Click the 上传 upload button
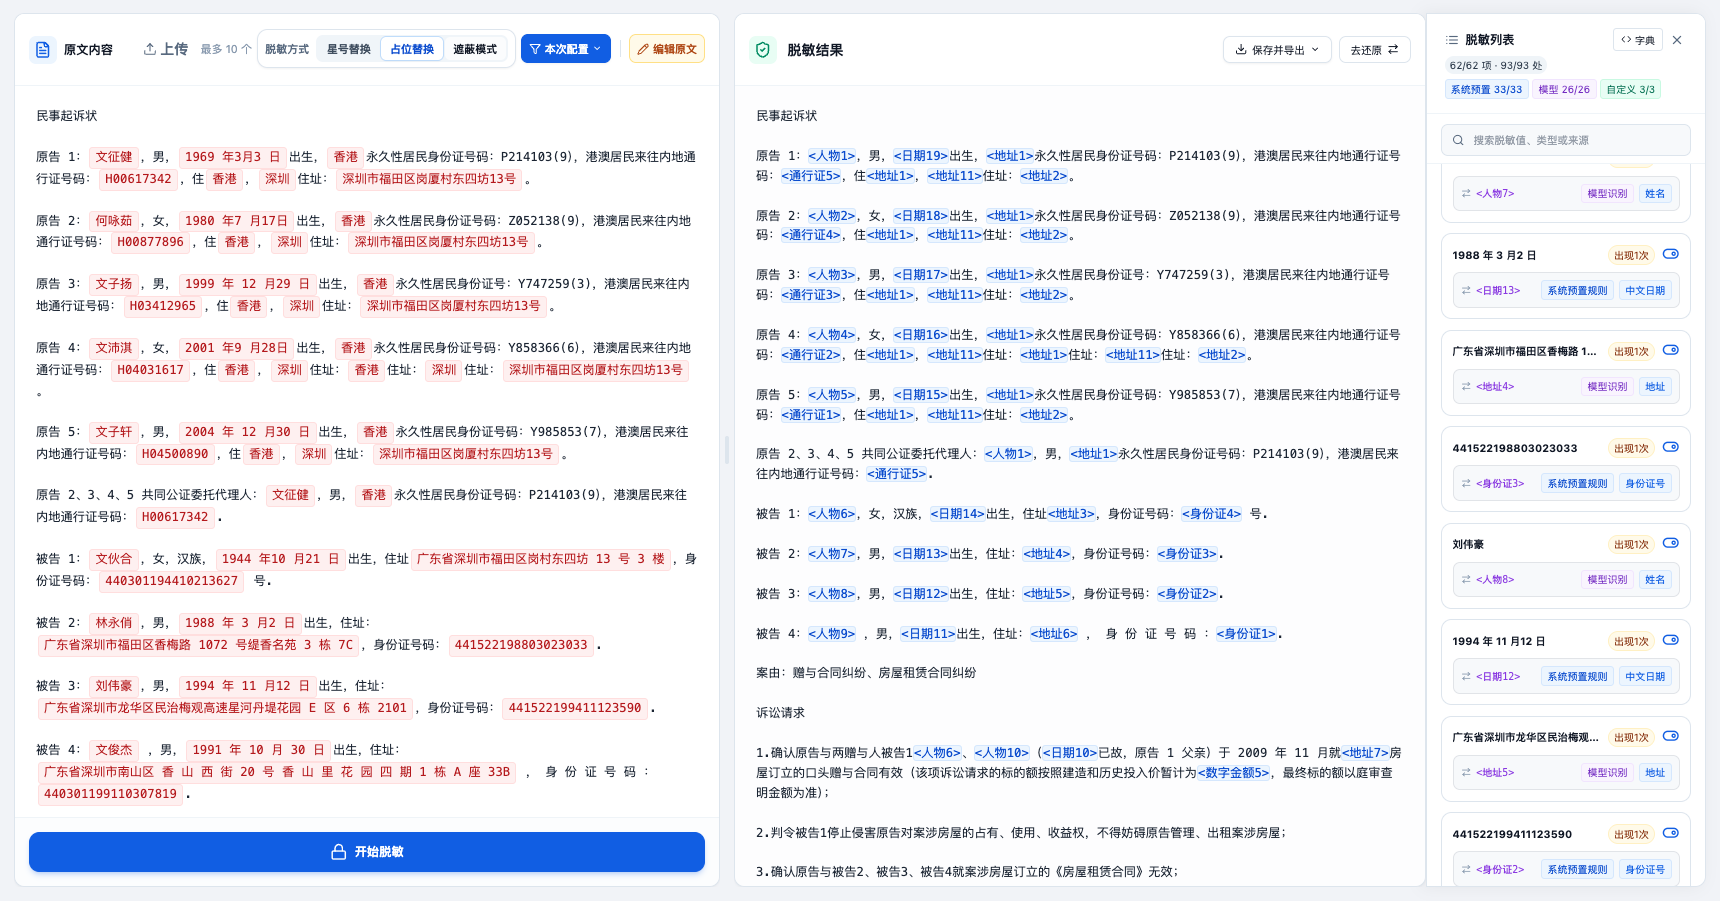 tap(165, 49)
